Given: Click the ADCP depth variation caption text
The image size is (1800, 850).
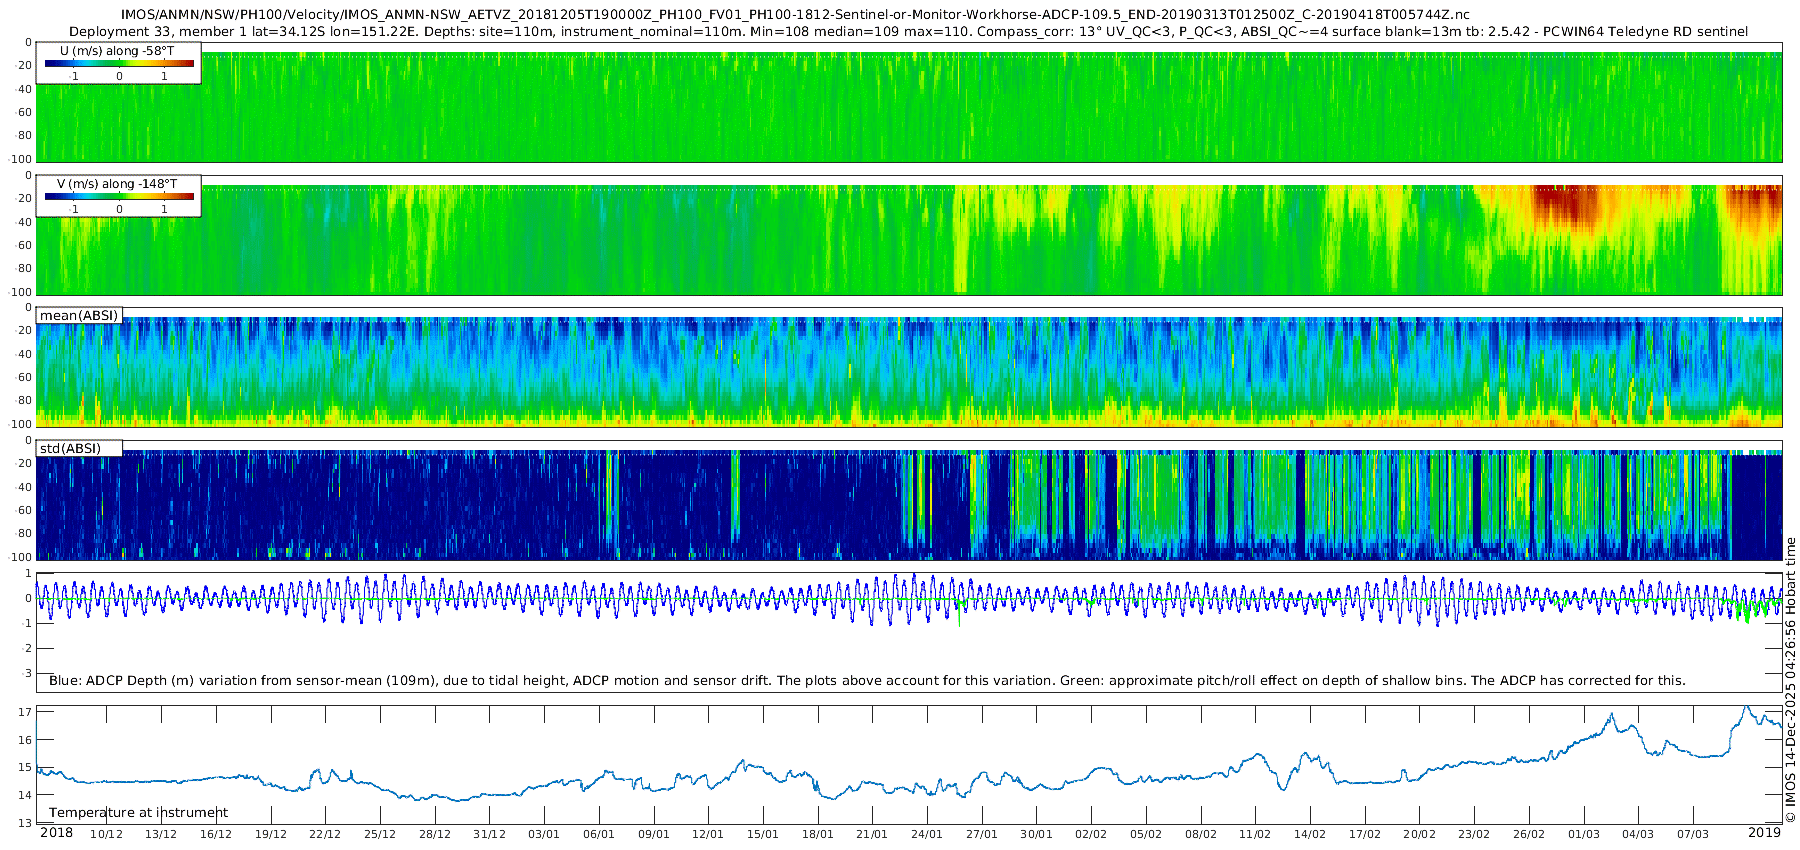Looking at the screenshot, I should point(867,681).
